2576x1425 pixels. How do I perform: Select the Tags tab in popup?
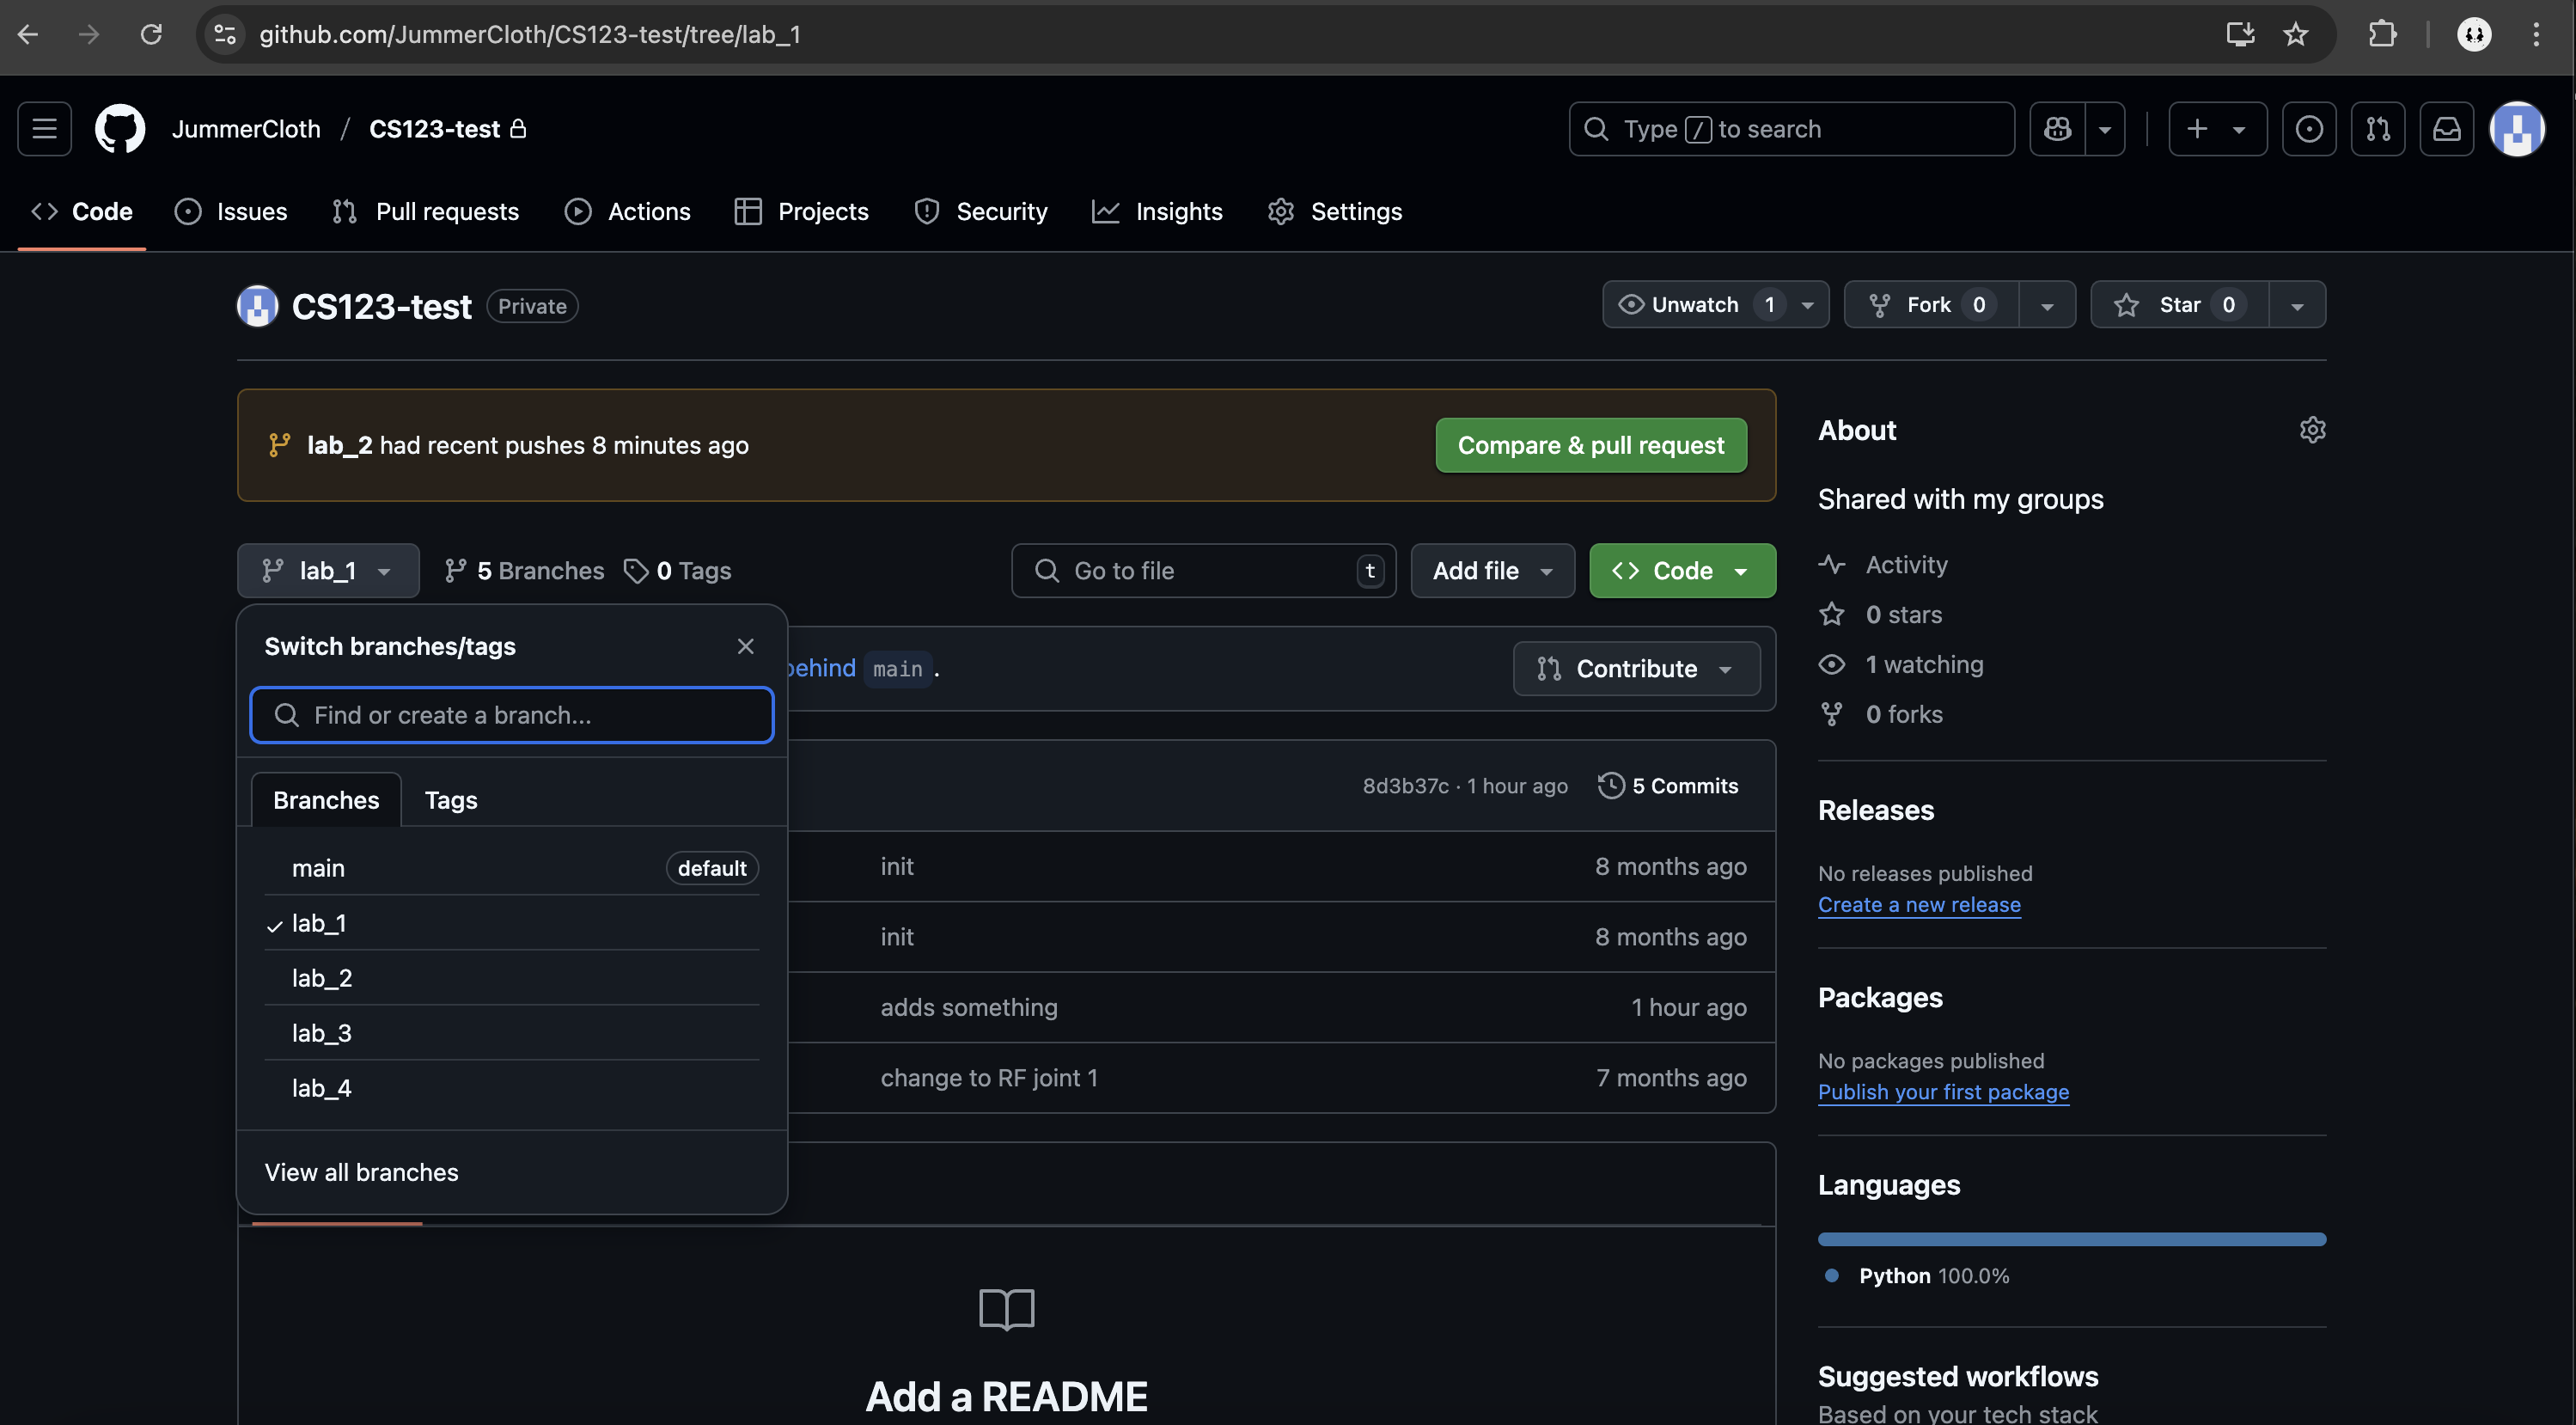point(451,800)
